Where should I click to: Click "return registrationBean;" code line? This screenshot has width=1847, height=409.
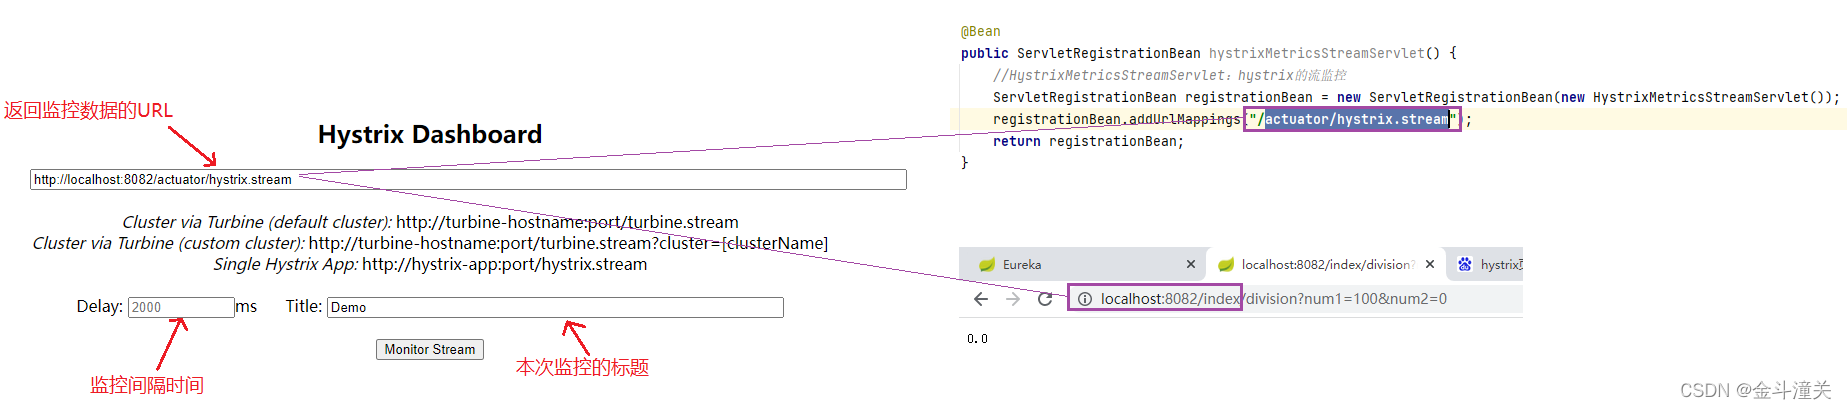click(x=1088, y=141)
